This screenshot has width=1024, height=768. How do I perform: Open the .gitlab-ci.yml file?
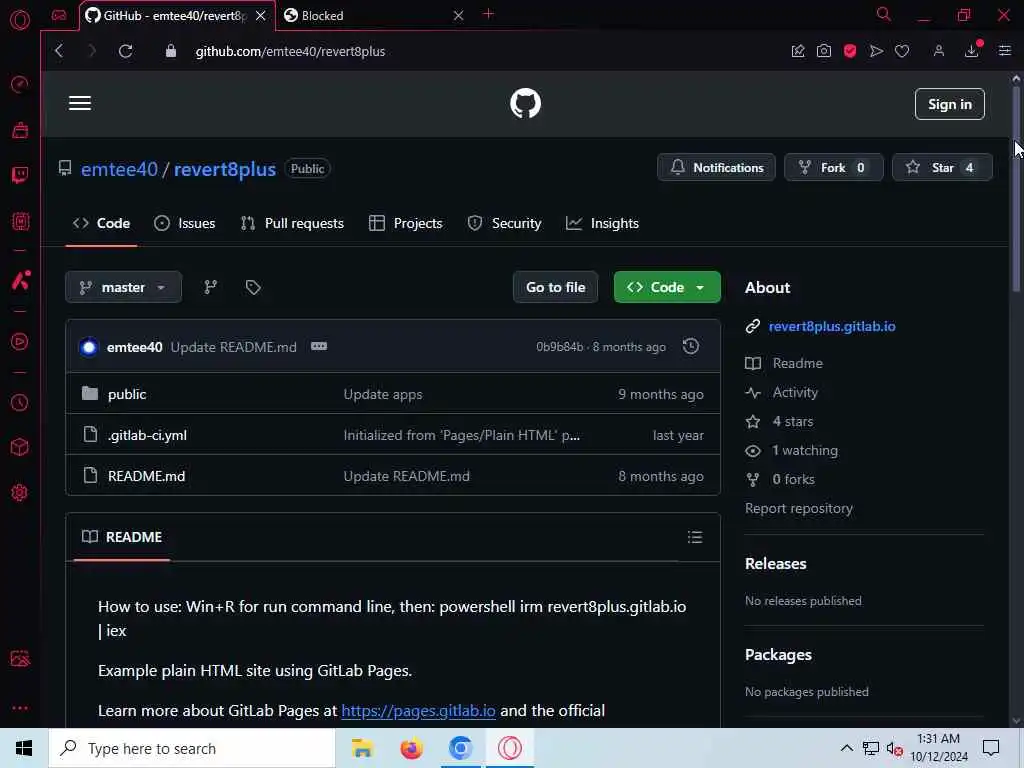(147, 435)
